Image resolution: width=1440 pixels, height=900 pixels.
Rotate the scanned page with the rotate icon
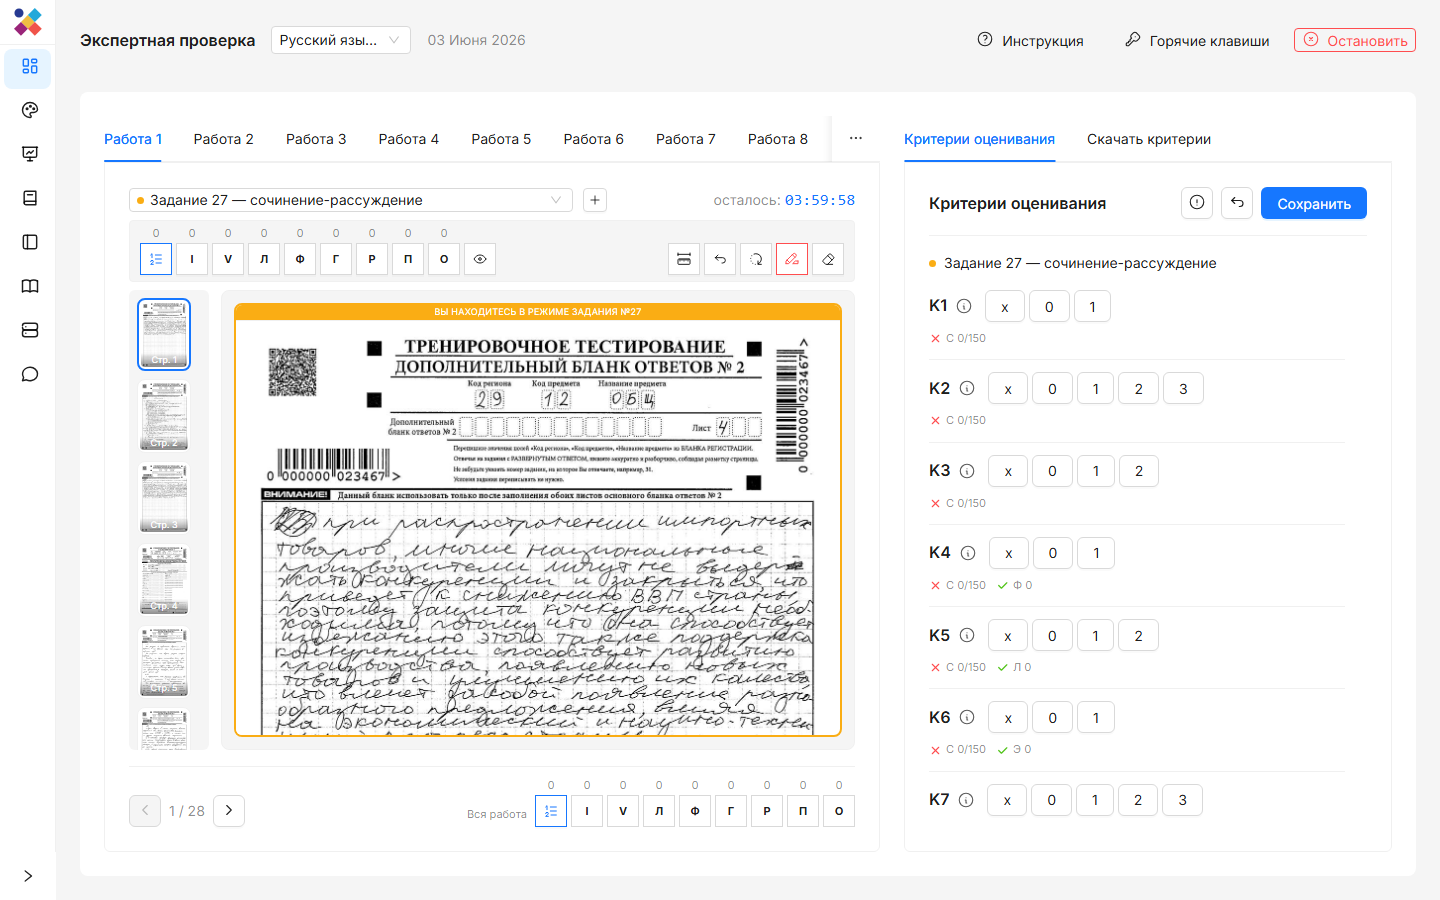[x=756, y=259]
